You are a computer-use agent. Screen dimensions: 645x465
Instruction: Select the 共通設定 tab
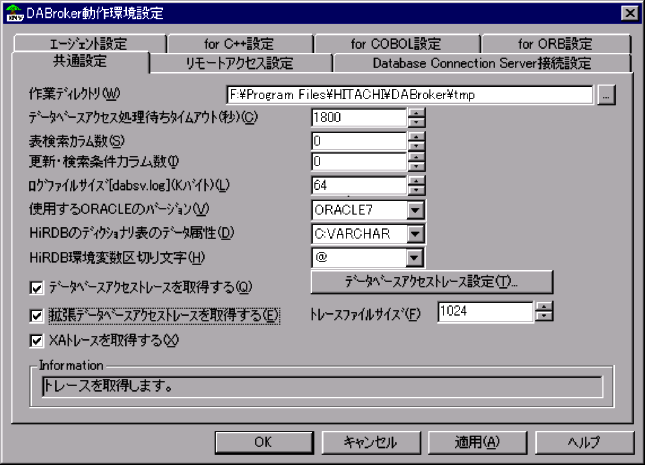(x=80, y=62)
